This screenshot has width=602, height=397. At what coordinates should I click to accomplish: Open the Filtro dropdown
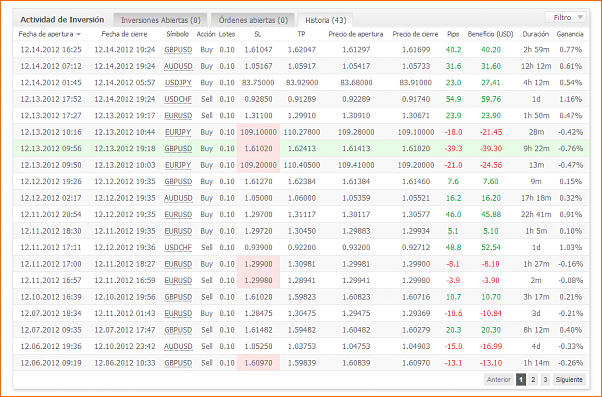coord(567,17)
